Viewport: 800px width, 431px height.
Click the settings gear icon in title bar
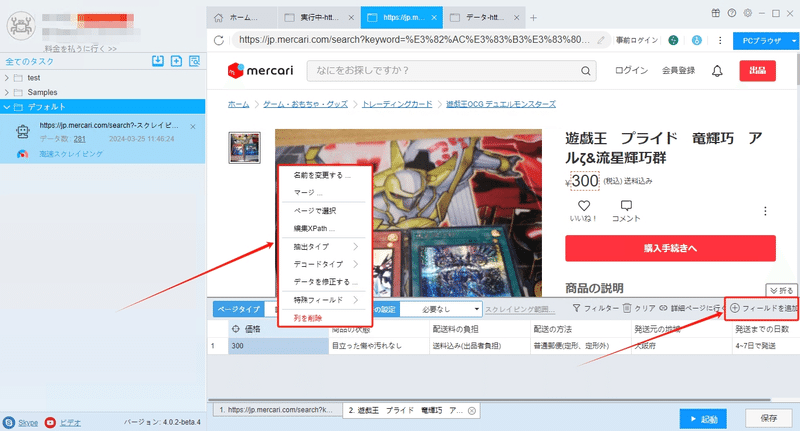tap(747, 13)
